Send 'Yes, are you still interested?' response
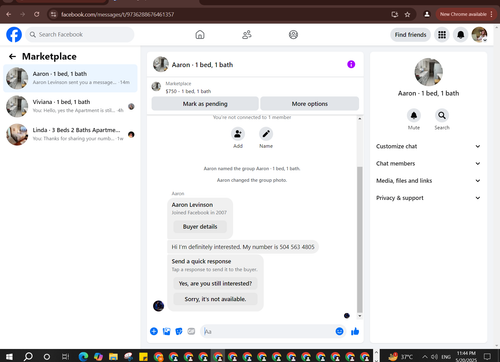Viewport: 500px width, 362px height. tap(215, 284)
